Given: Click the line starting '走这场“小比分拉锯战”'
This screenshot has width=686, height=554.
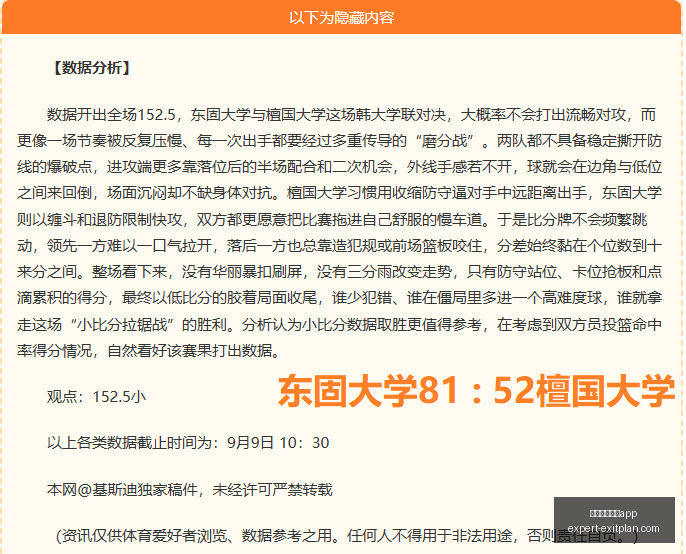Looking at the screenshot, I should [340, 324].
